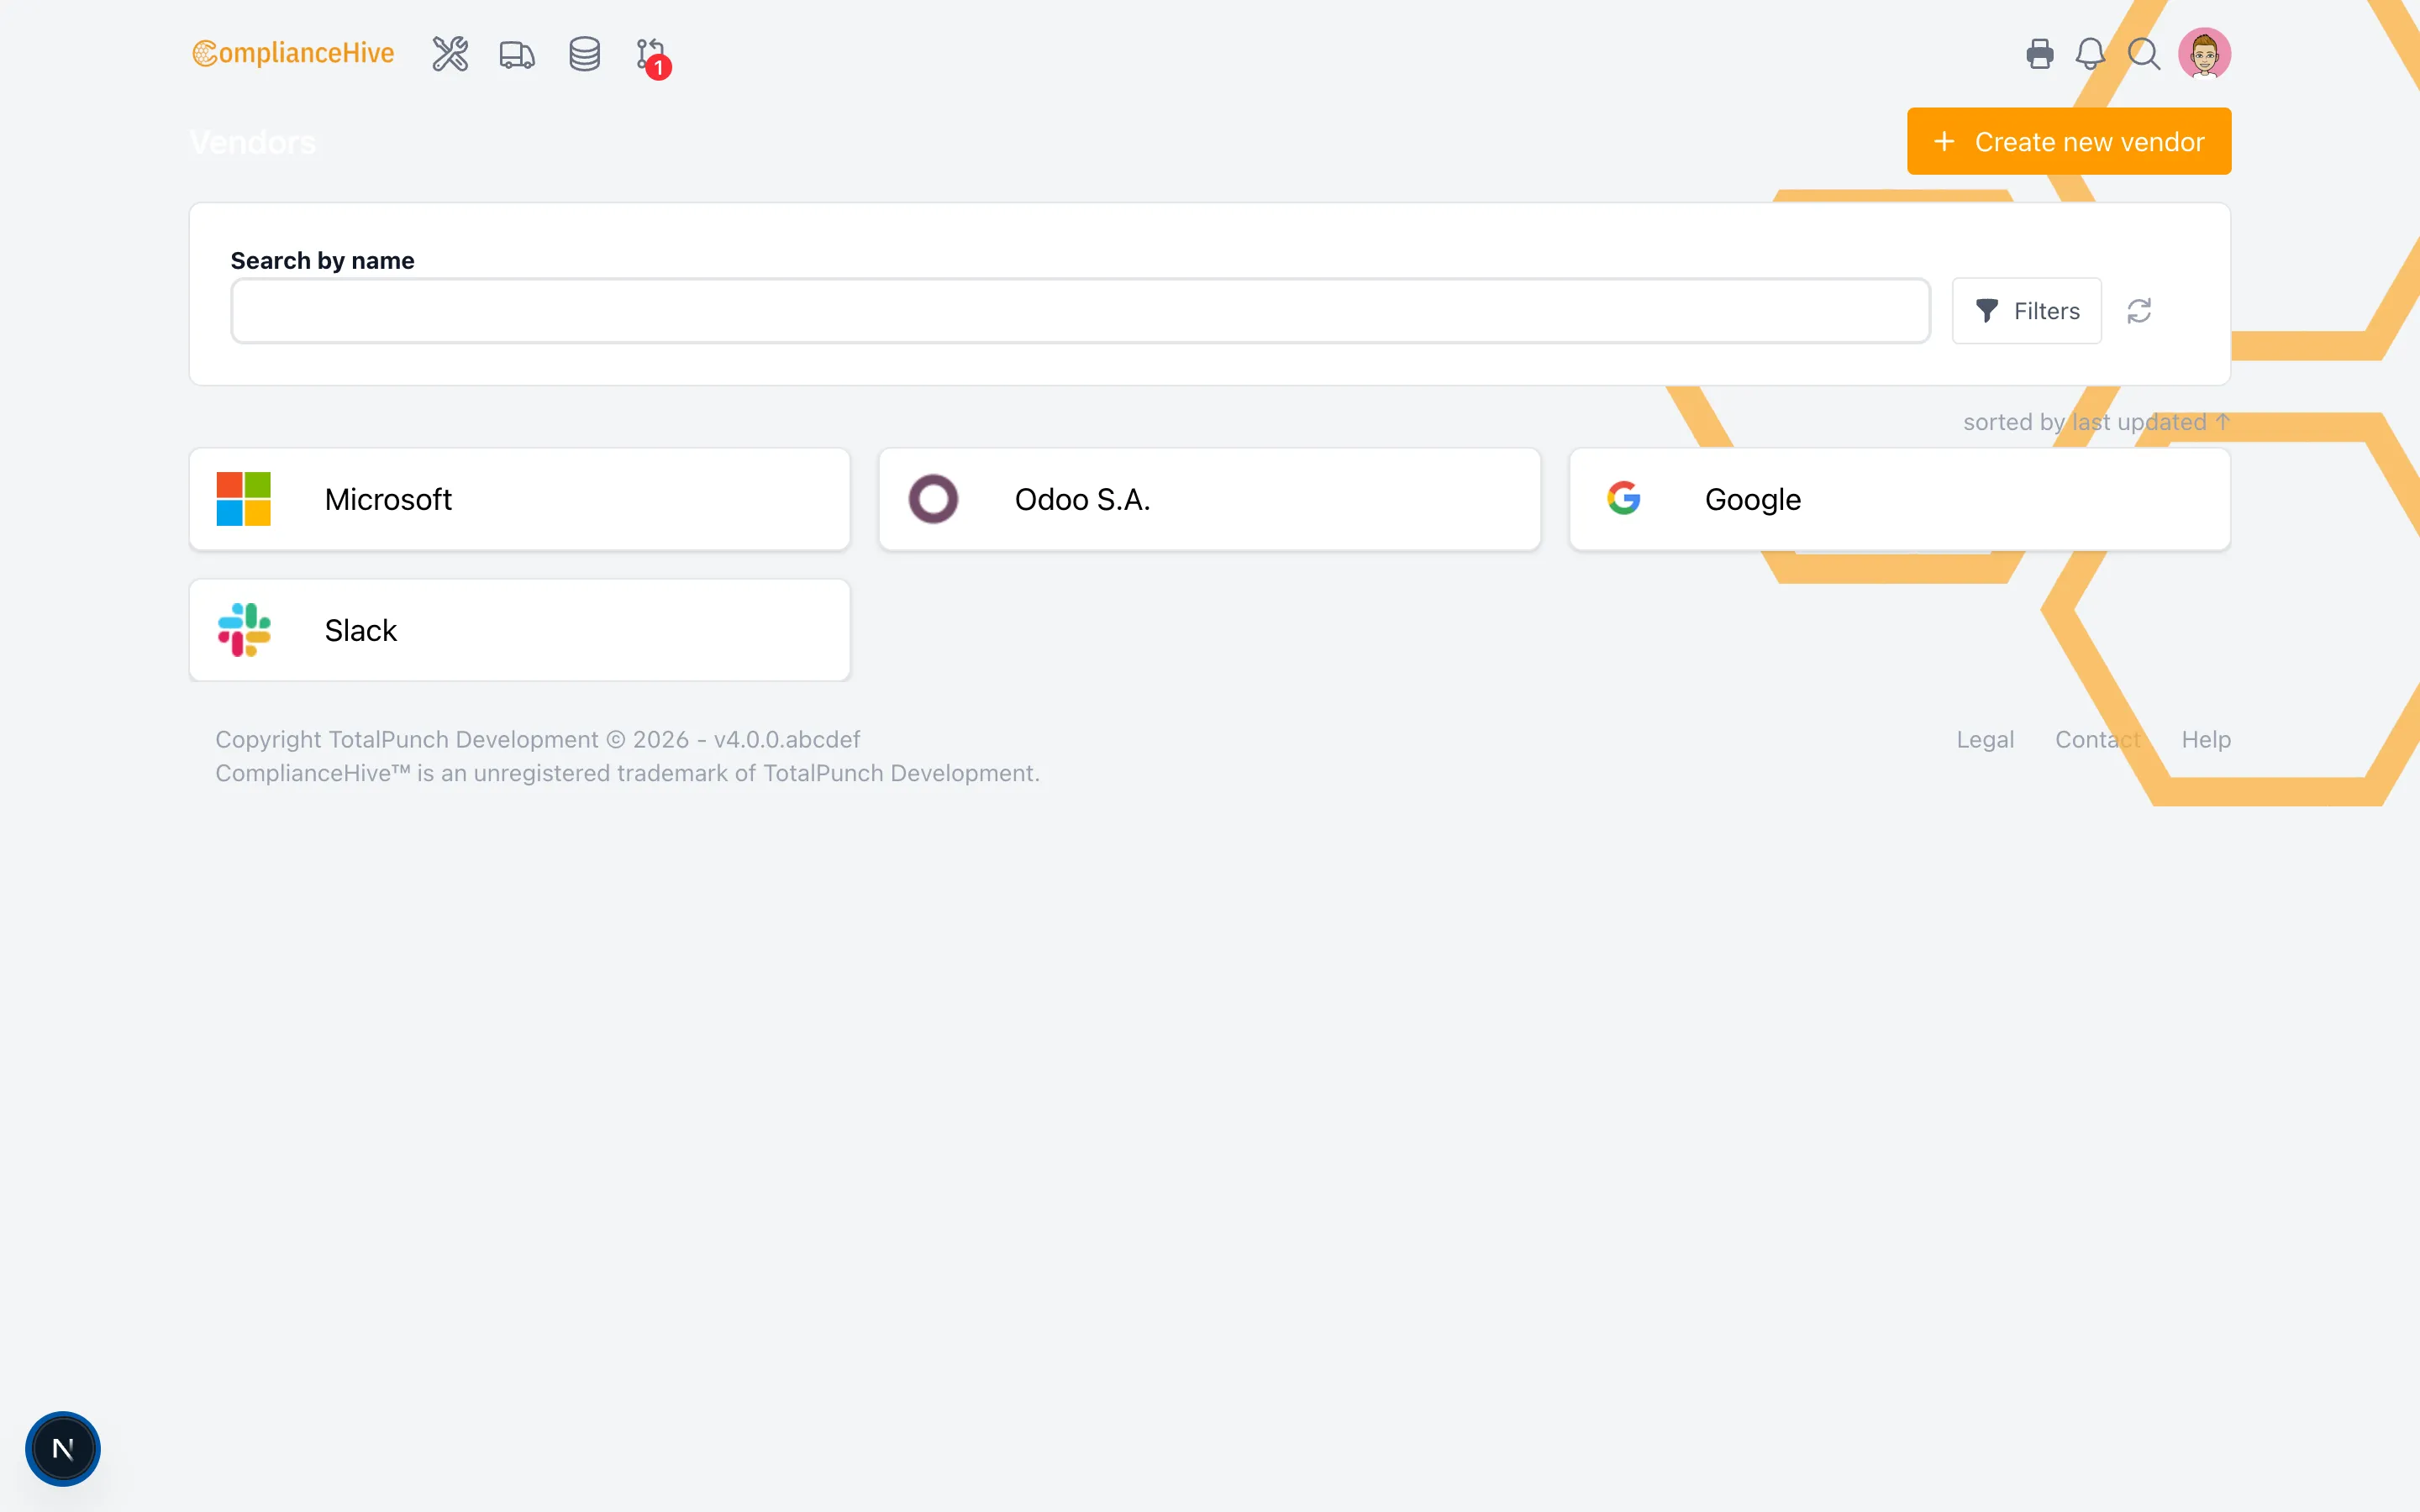
Task: Toggle the sorted by last updated order
Action: (x=2096, y=422)
